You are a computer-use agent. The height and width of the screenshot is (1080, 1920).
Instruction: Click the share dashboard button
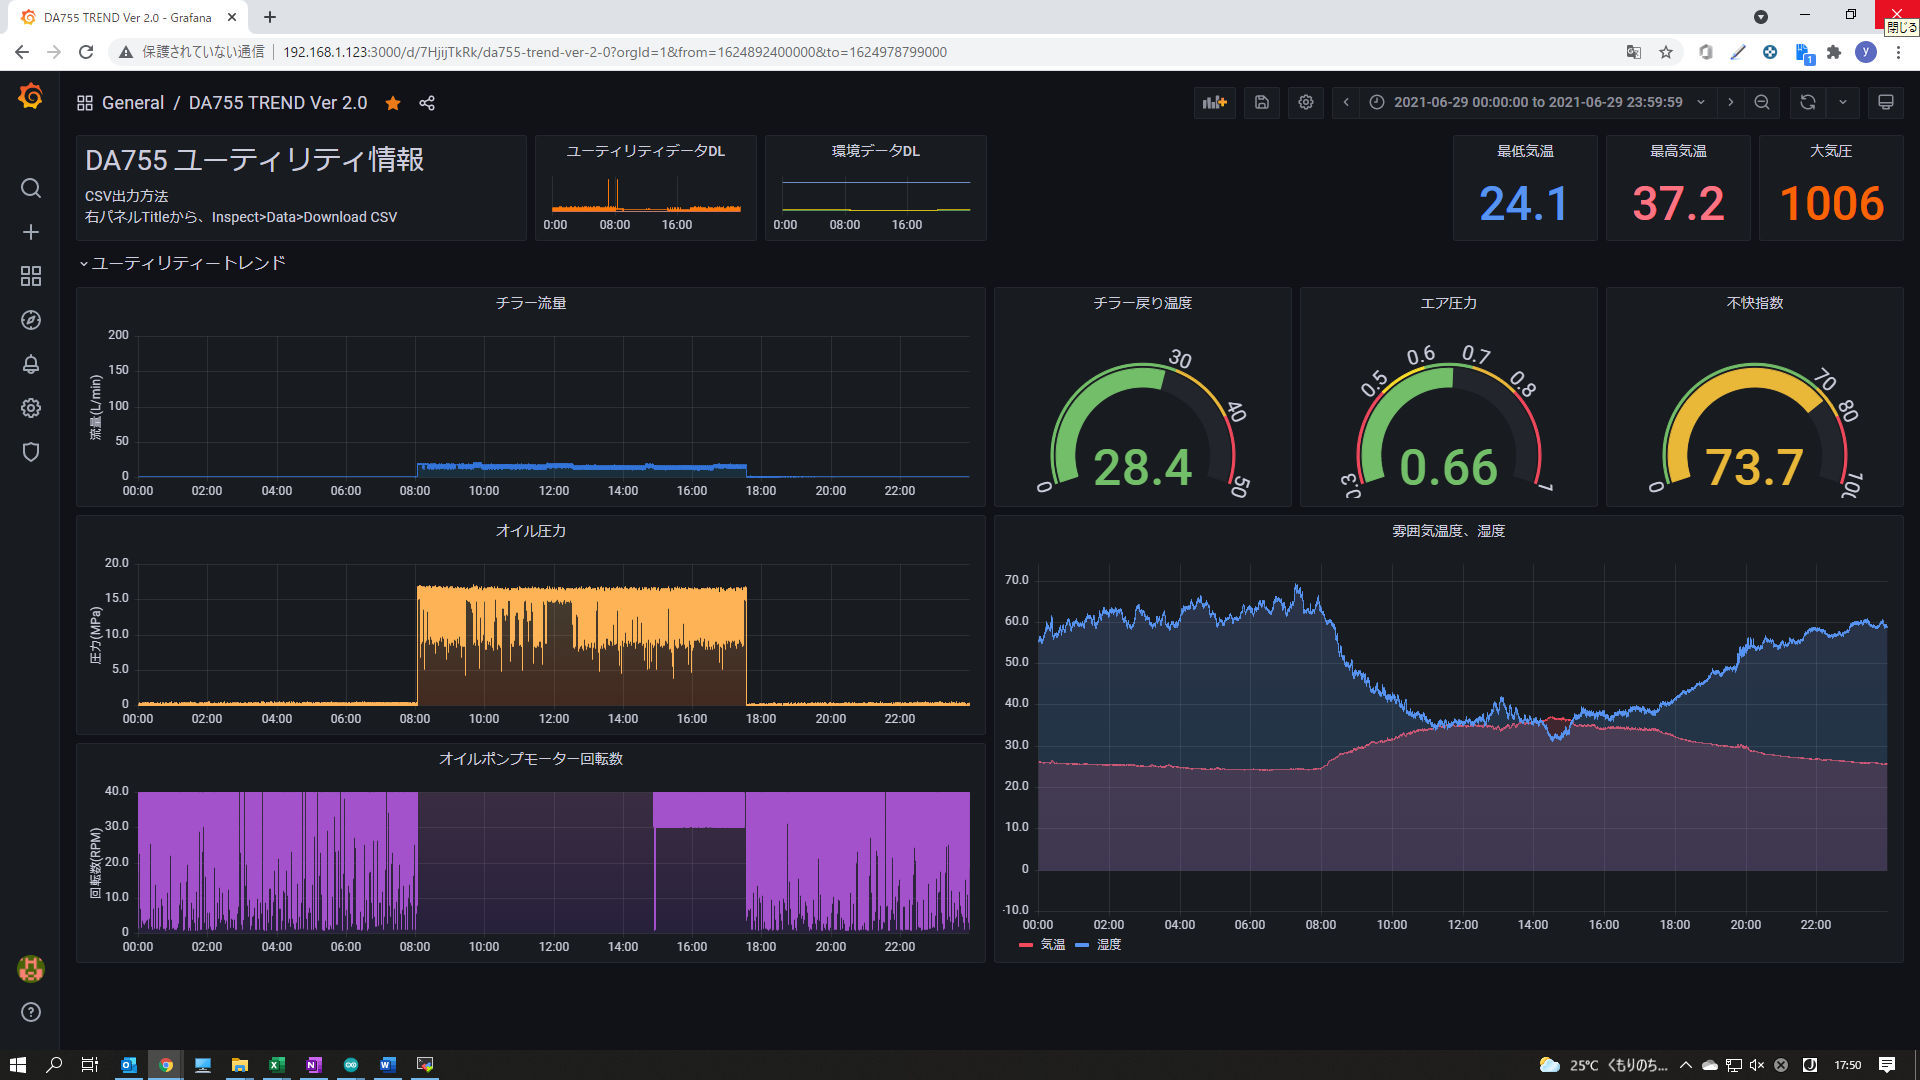[x=427, y=102]
